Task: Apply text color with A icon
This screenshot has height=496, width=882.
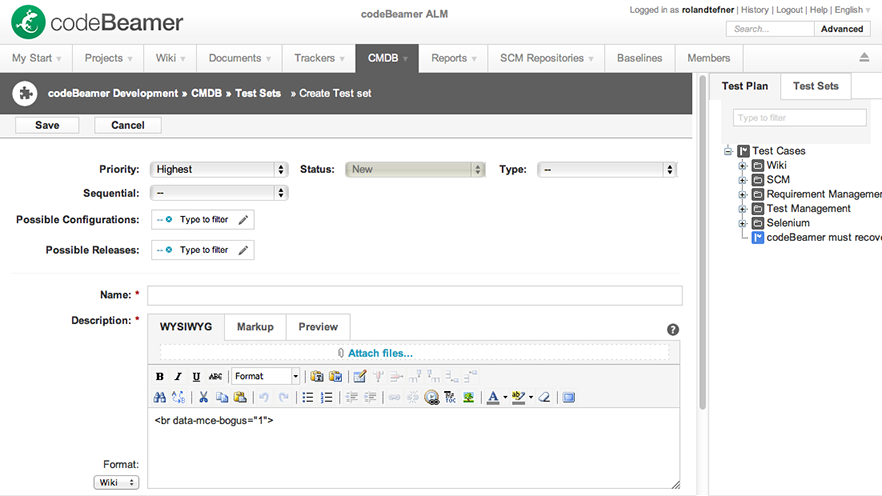Action: click(x=493, y=398)
